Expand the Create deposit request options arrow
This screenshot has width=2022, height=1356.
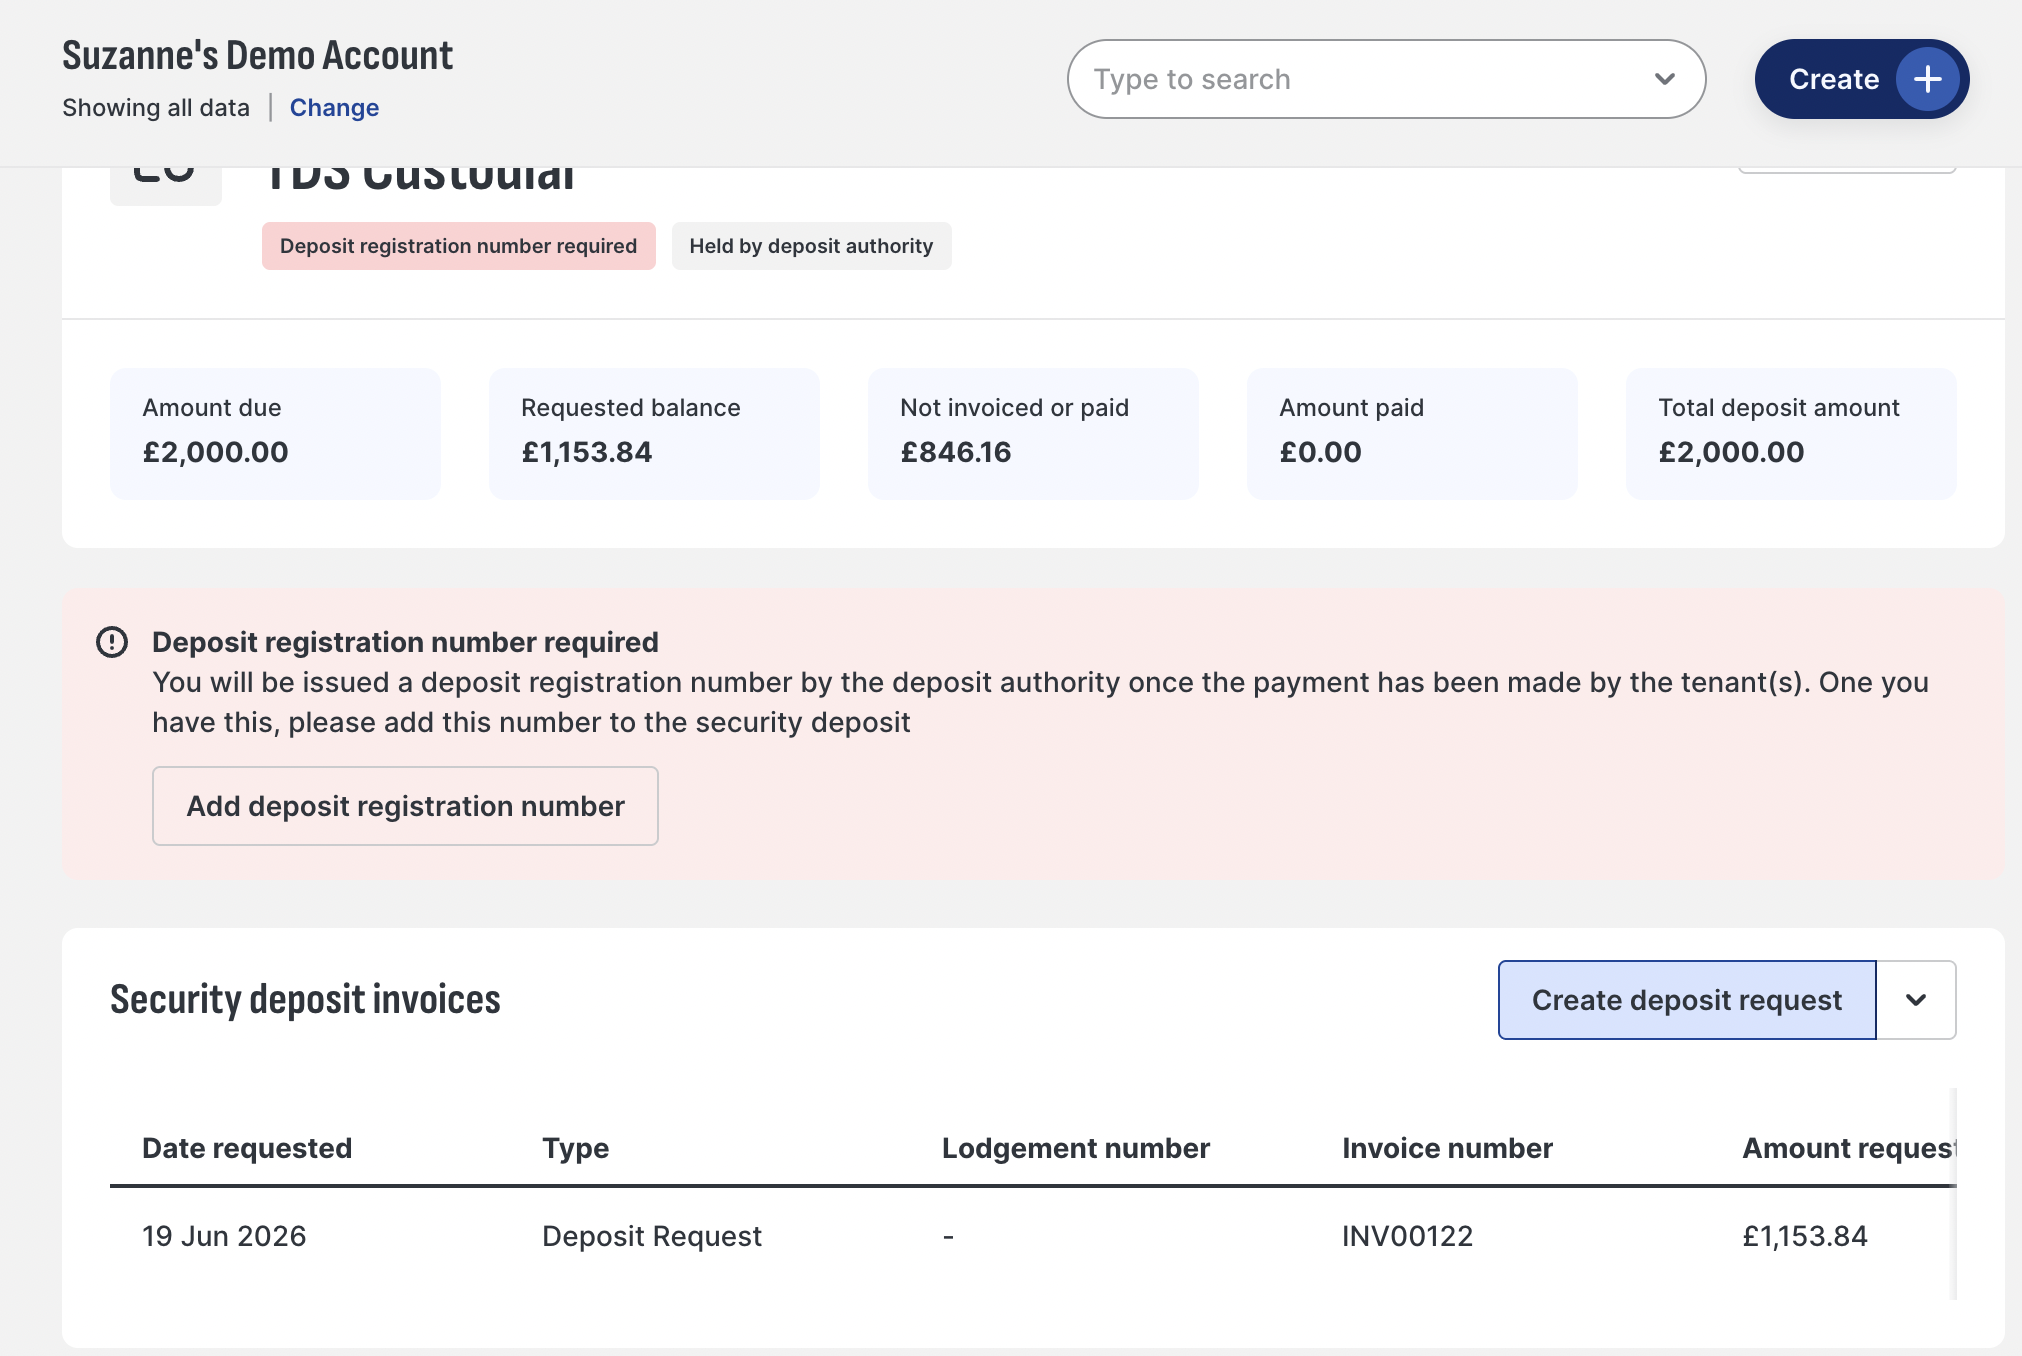(1916, 1000)
